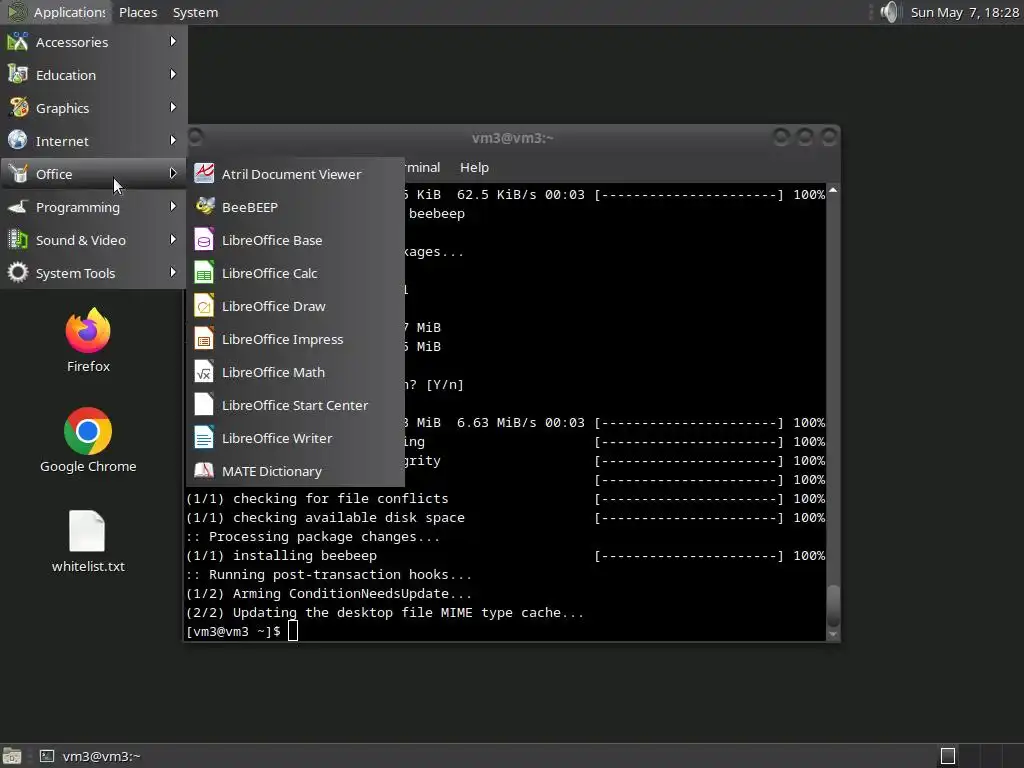Image resolution: width=1024 pixels, height=768 pixels.
Task: Click the Graphics category icon
Action: (x=18, y=108)
